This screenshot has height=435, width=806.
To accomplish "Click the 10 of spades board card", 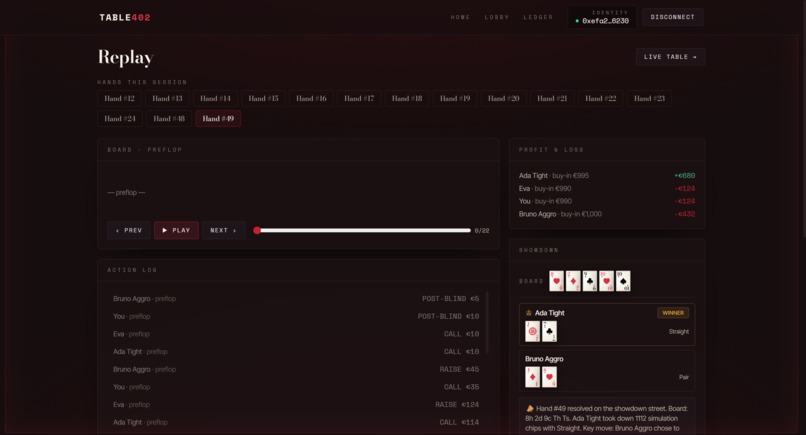I will tap(623, 281).
